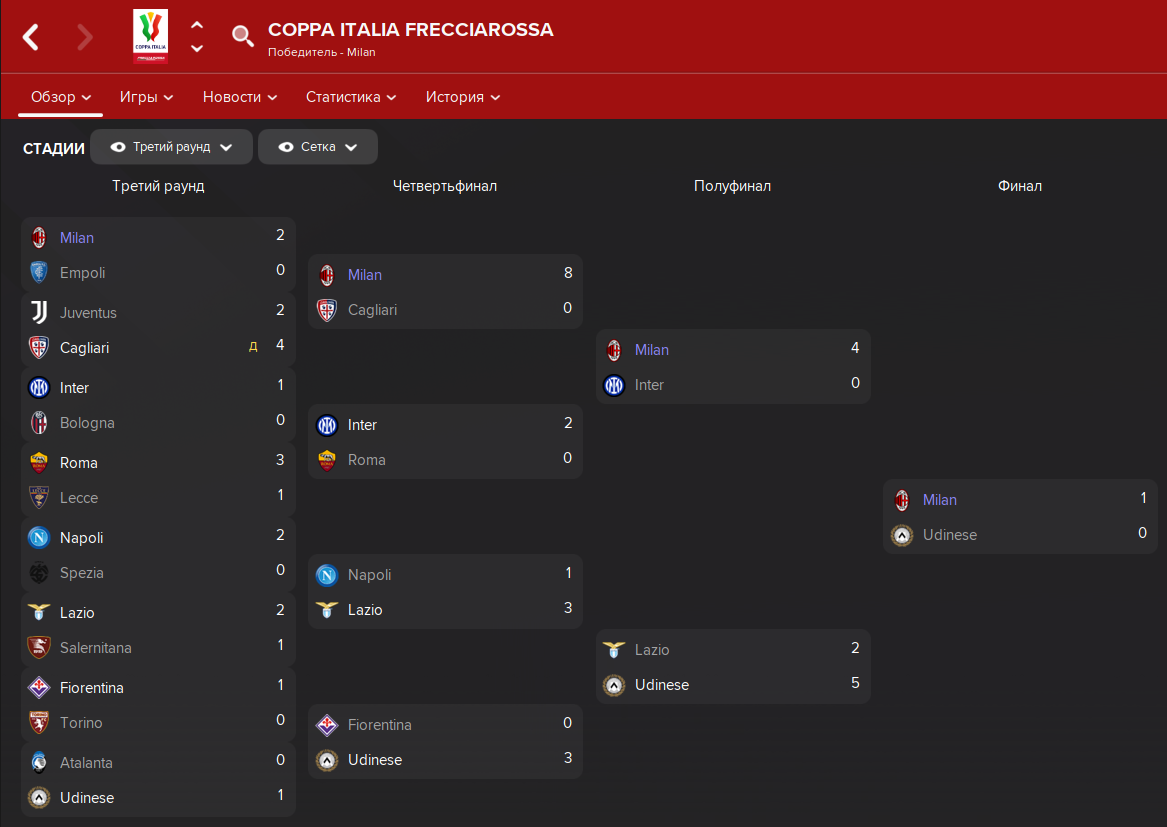Open the Игры tab

coord(146,97)
